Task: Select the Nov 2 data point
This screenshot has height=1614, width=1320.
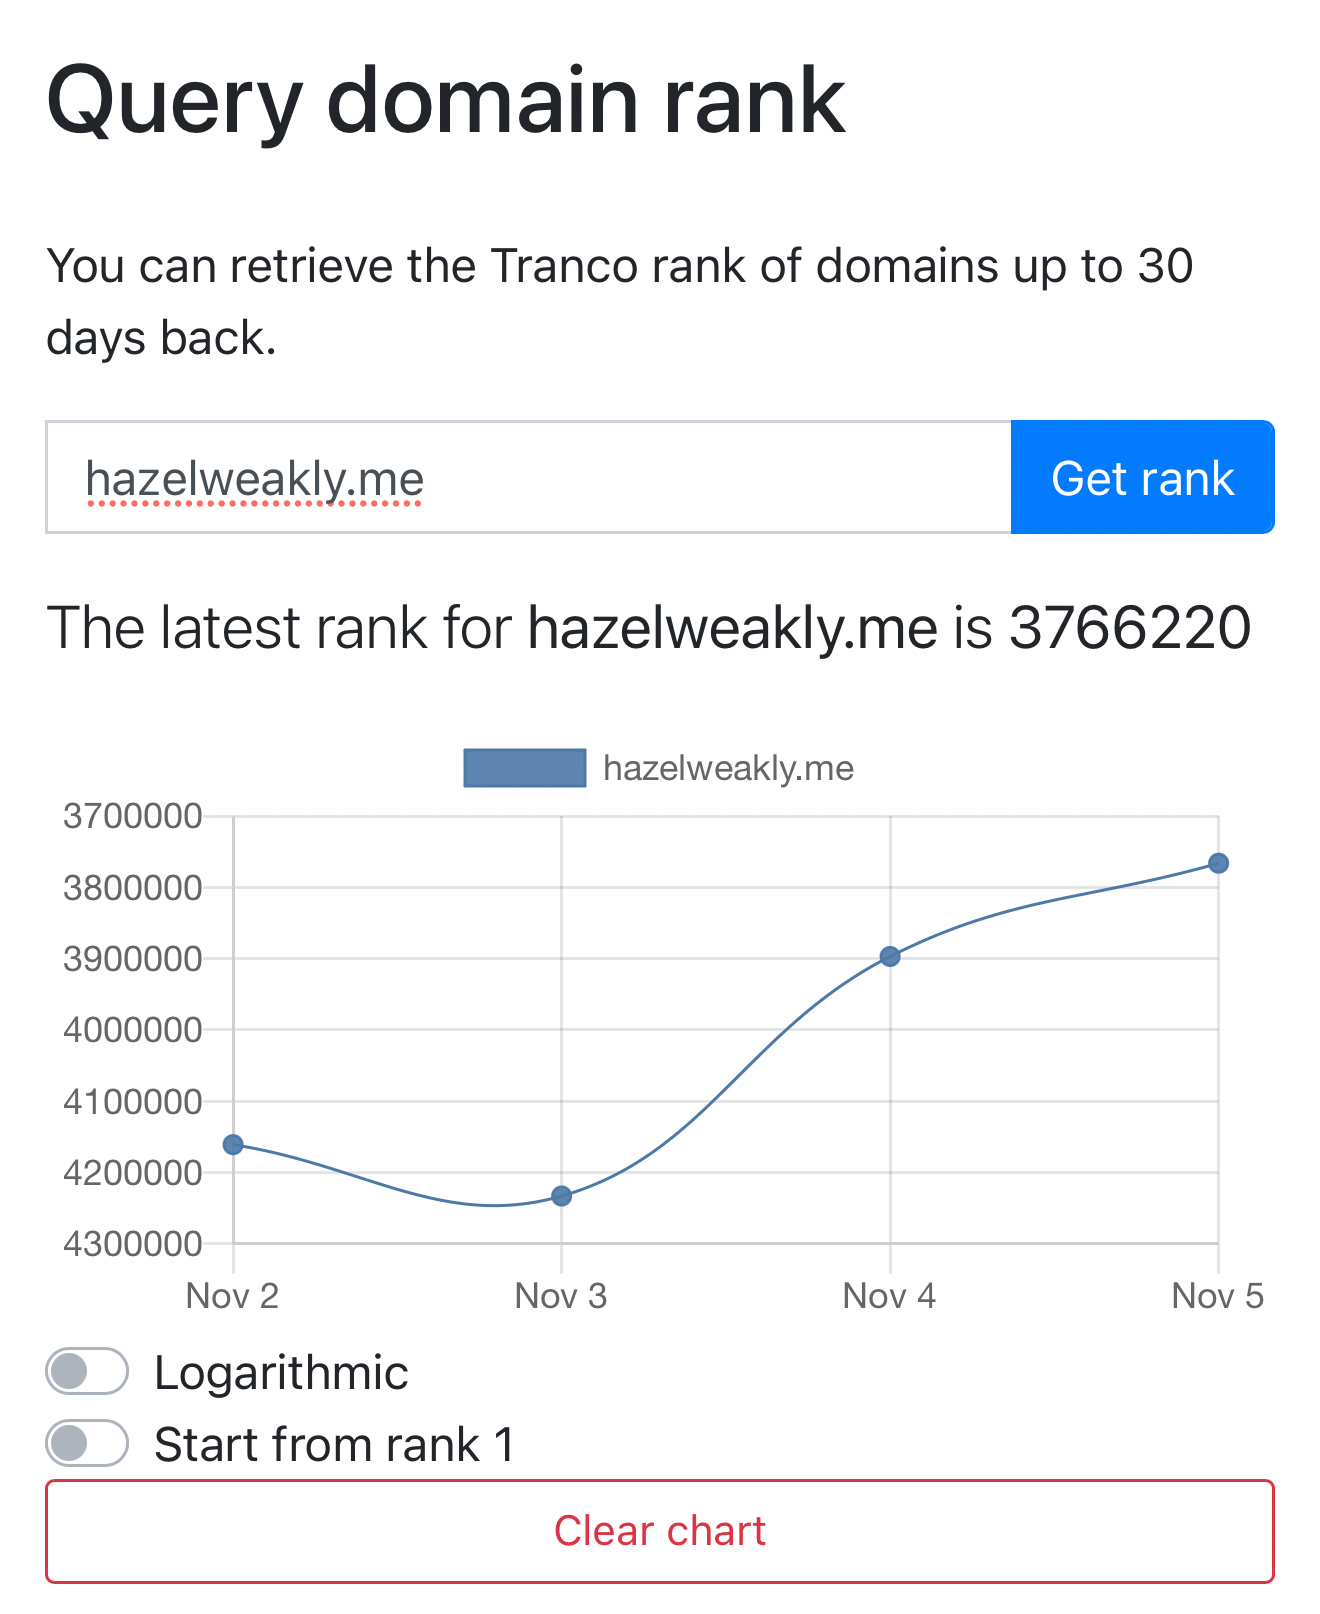Action: tap(233, 1144)
